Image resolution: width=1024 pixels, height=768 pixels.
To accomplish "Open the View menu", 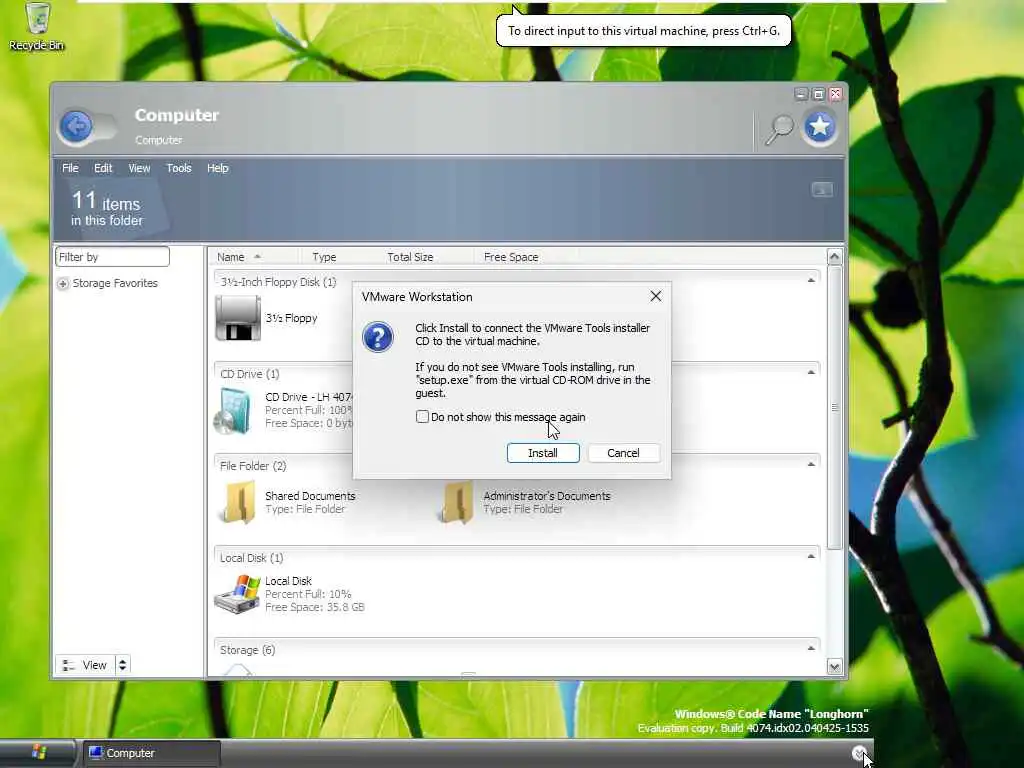I will pos(139,168).
